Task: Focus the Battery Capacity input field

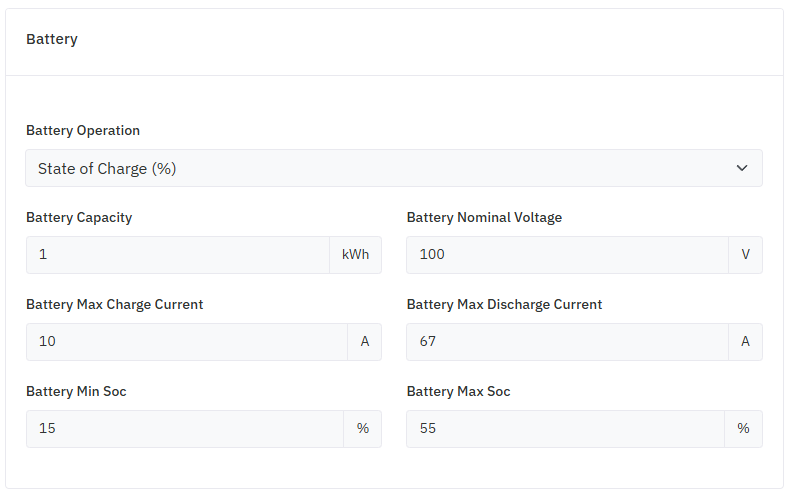Action: (x=178, y=255)
